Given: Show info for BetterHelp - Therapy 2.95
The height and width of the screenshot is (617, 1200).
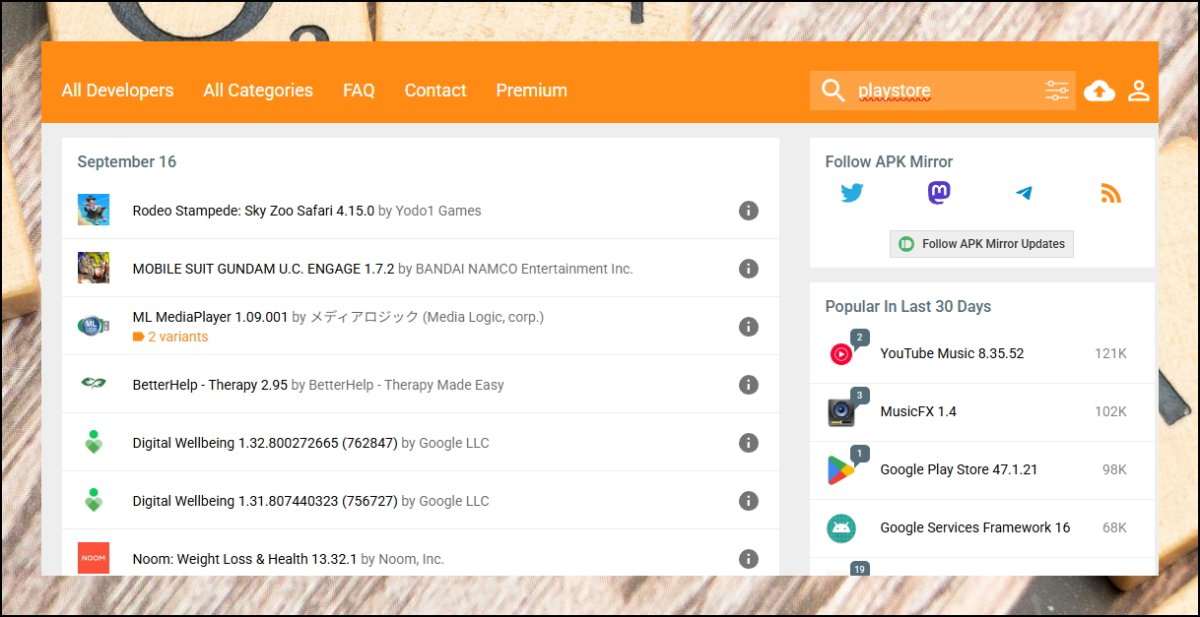Looking at the screenshot, I should pos(748,385).
